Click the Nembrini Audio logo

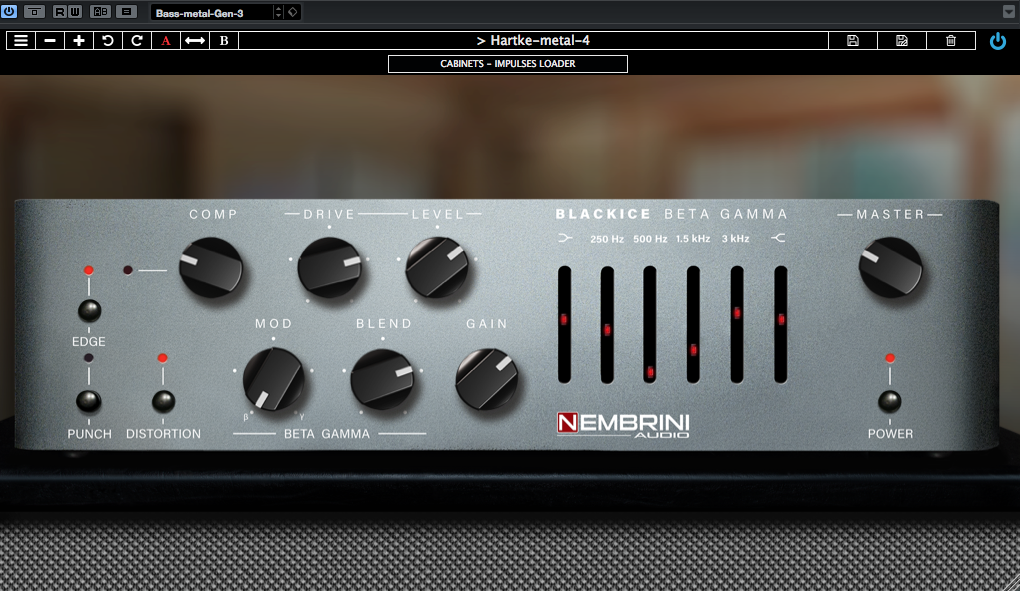pyautogui.click(x=623, y=425)
